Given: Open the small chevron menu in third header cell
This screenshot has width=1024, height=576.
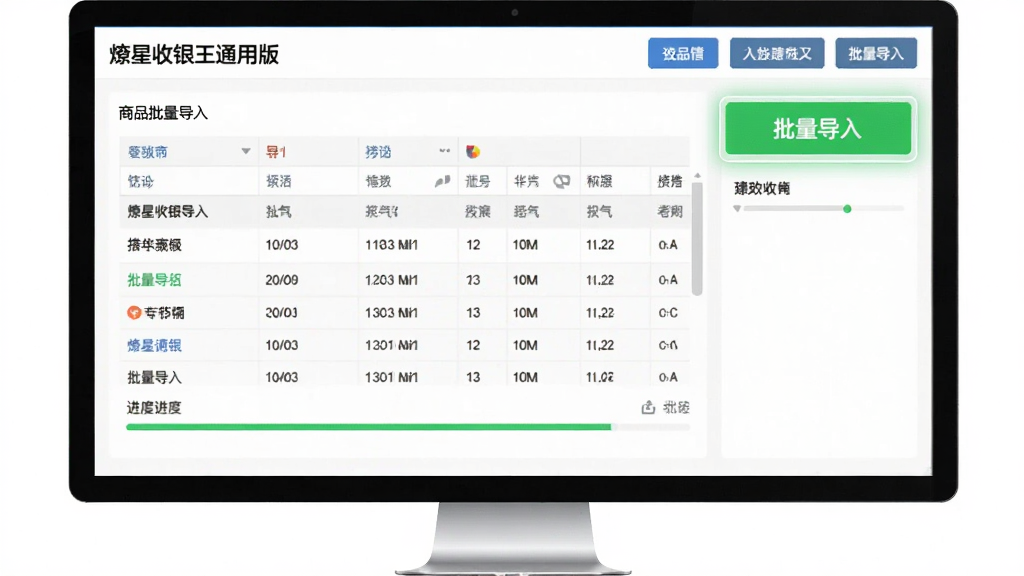Looking at the screenshot, I should [445, 151].
